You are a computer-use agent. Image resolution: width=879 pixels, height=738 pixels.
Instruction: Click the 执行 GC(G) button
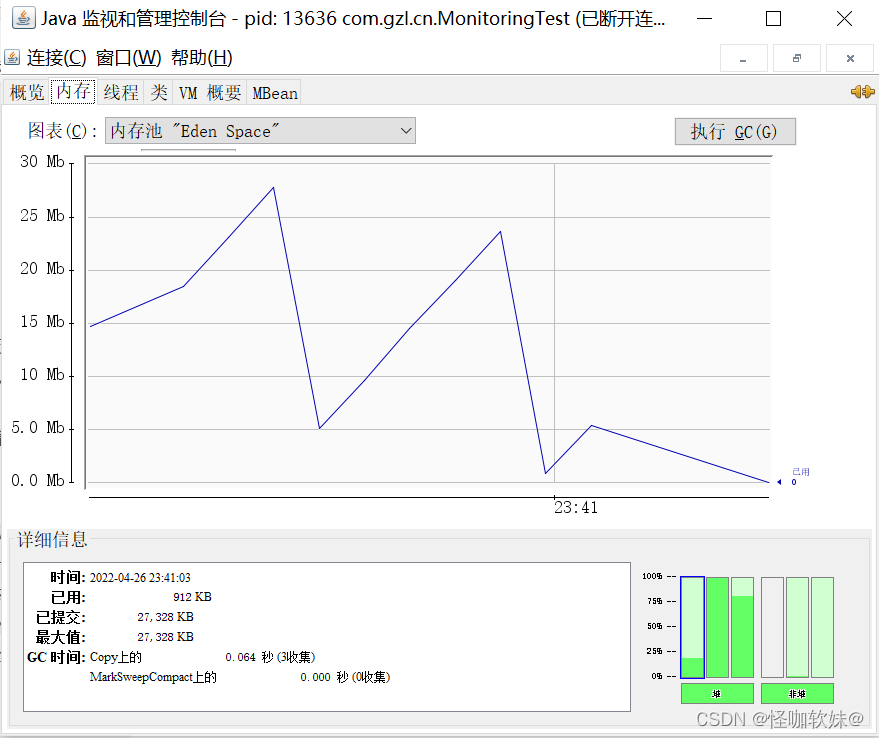(735, 132)
